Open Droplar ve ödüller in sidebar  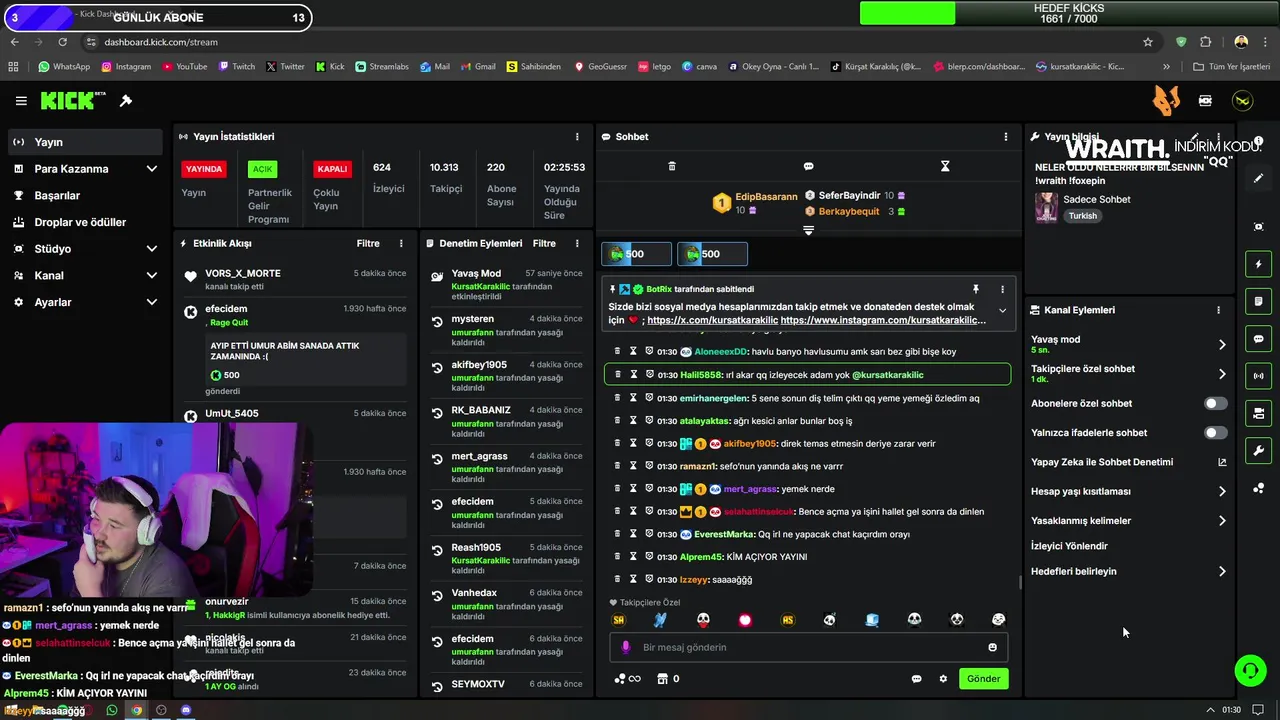coord(85,222)
